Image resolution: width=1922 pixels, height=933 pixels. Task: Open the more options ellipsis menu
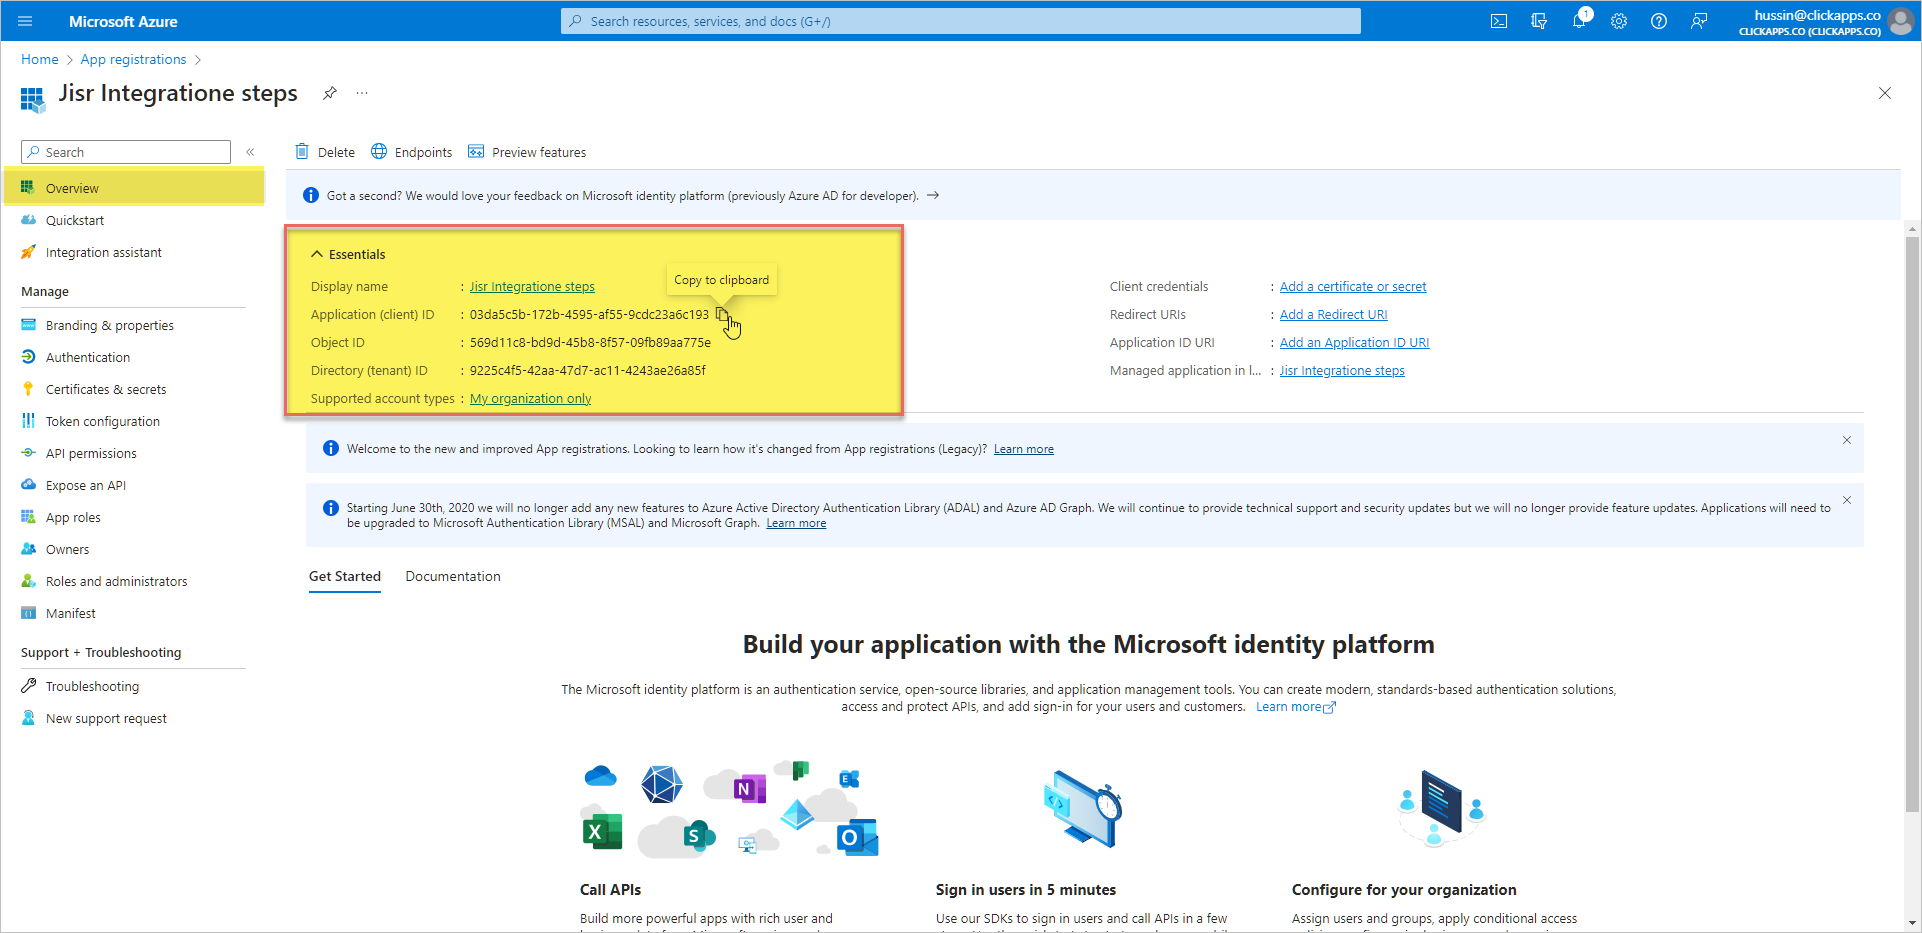[362, 93]
